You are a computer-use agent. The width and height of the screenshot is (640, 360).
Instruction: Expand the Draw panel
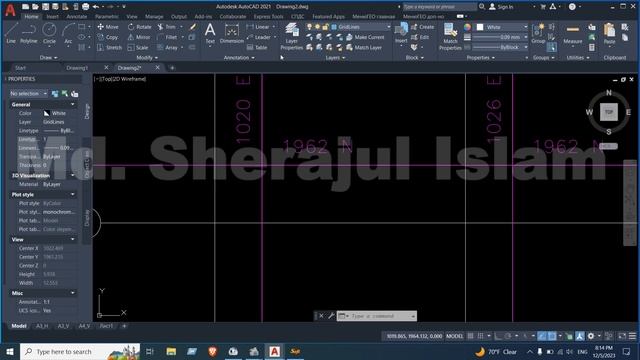pos(48,58)
